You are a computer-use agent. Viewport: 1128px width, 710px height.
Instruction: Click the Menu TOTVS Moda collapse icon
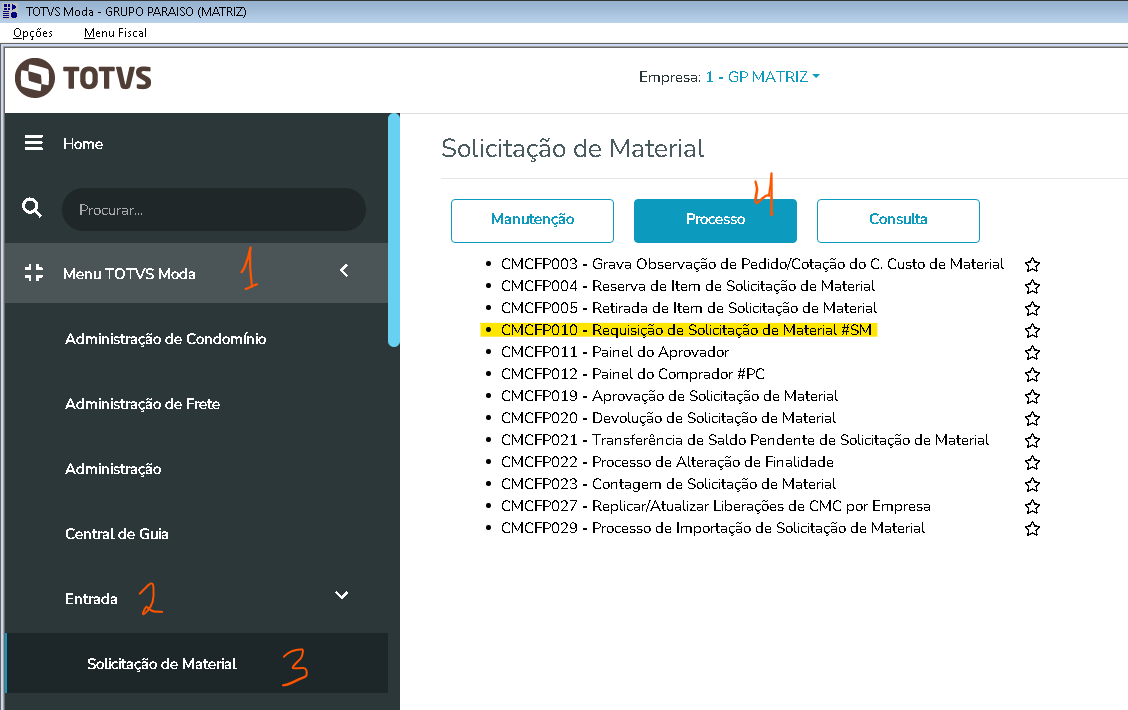point(34,273)
